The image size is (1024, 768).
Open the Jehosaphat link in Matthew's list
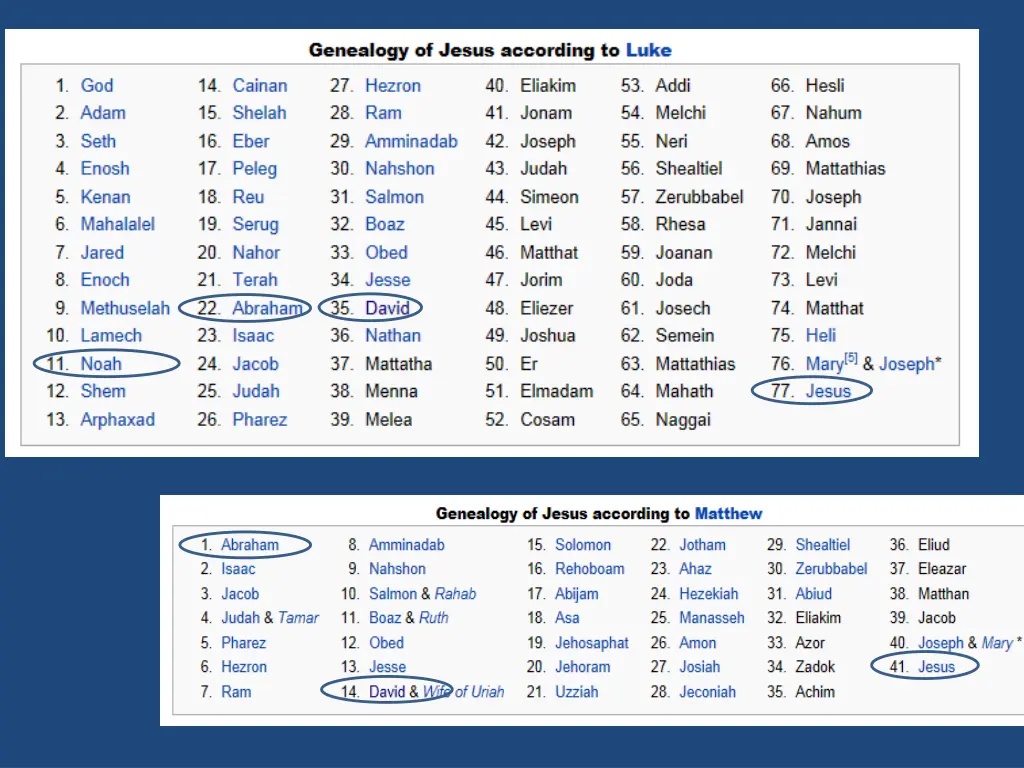[x=592, y=643]
